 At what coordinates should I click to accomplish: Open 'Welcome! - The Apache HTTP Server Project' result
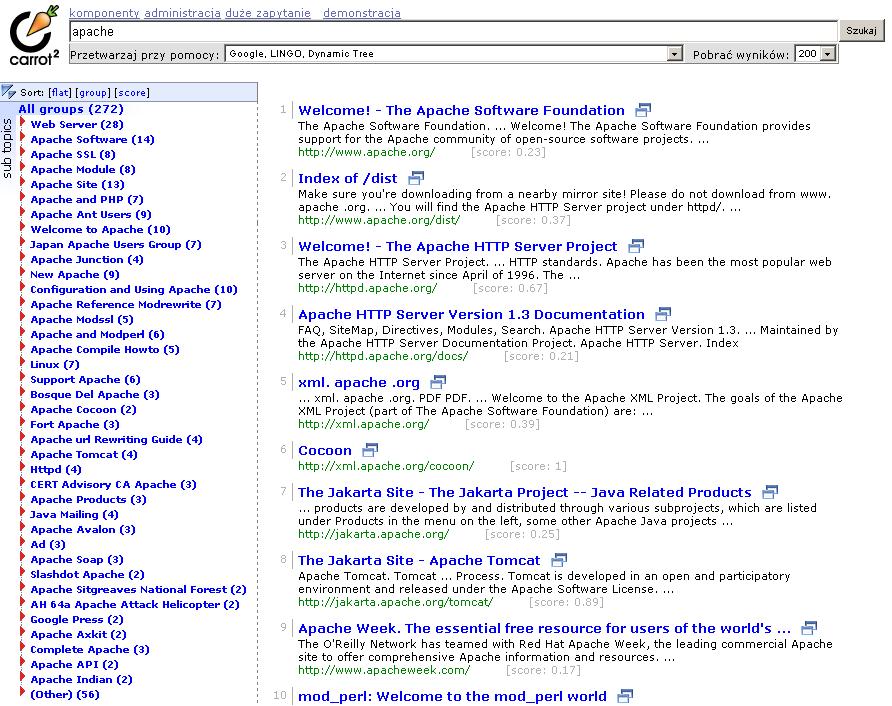(457, 247)
